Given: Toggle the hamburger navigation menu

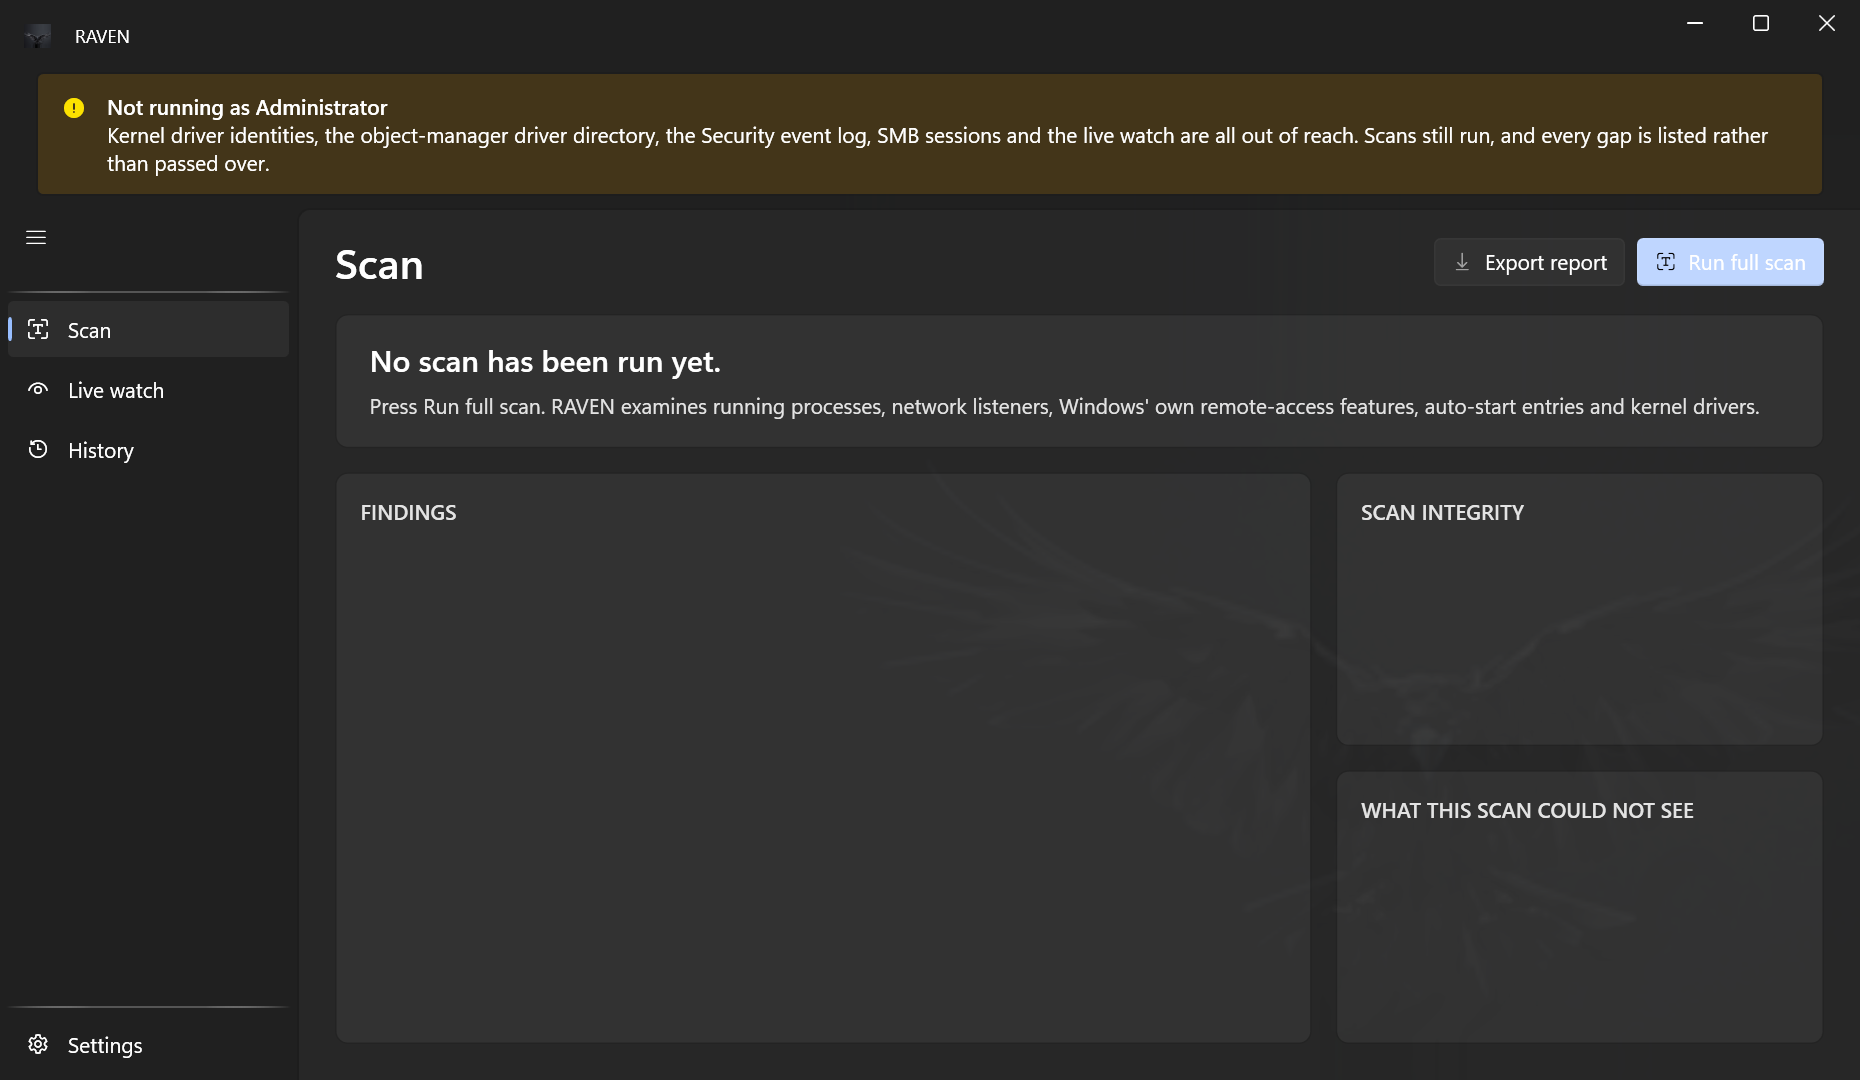Looking at the screenshot, I should [36, 237].
